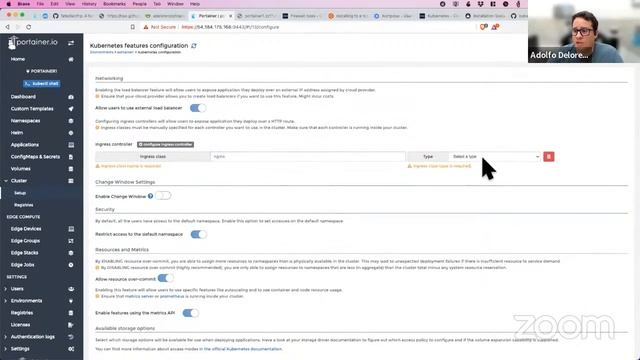Expand the Users sidebar section
640x360 pixels.
pos(6,289)
